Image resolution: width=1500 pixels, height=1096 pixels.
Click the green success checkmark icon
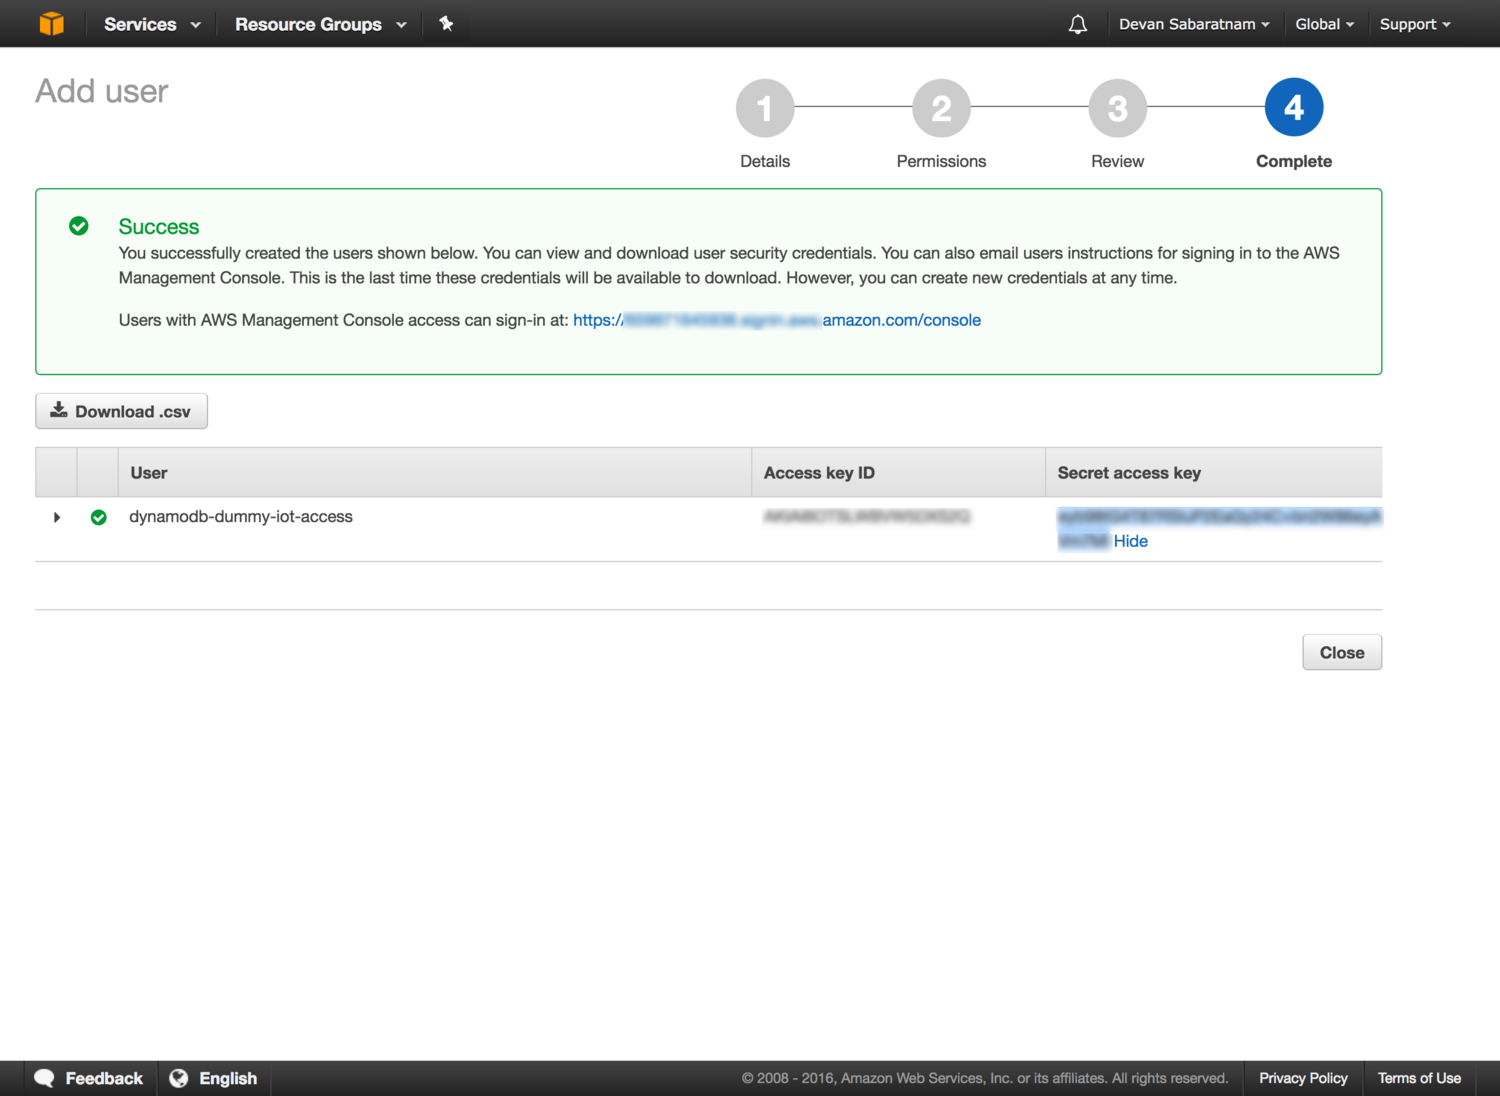coord(79,226)
